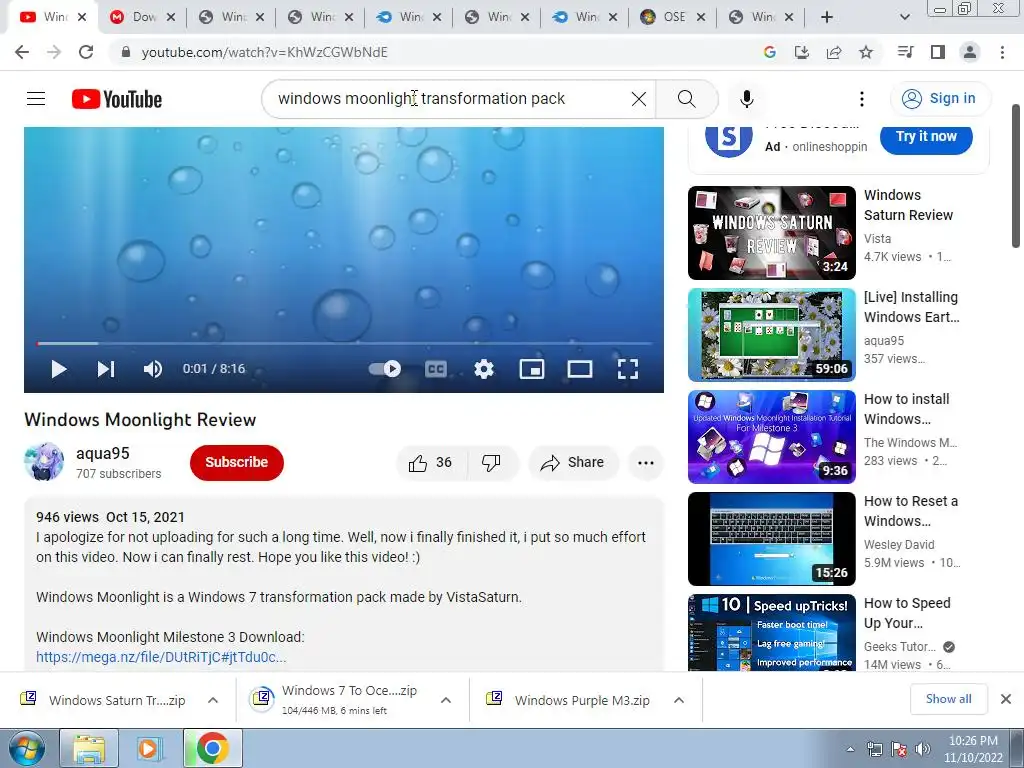Open Chrome three-dot menu
Image resolution: width=1024 pixels, height=768 pixels.
click(x=1002, y=52)
